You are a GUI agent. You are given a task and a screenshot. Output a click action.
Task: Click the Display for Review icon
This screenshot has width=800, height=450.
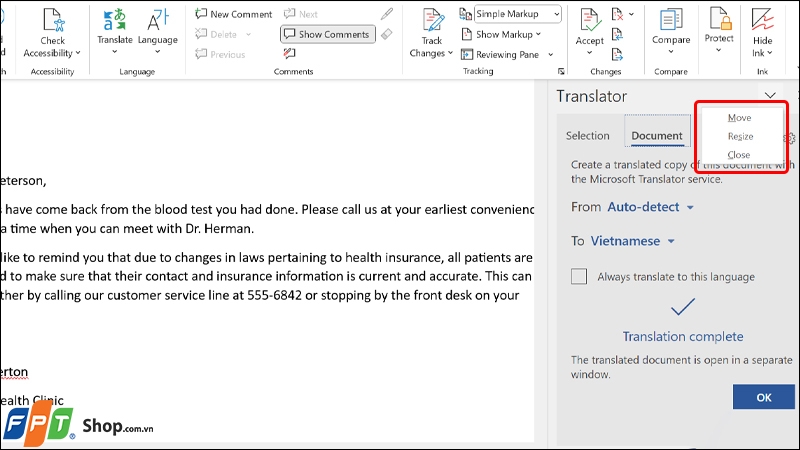click(x=465, y=14)
